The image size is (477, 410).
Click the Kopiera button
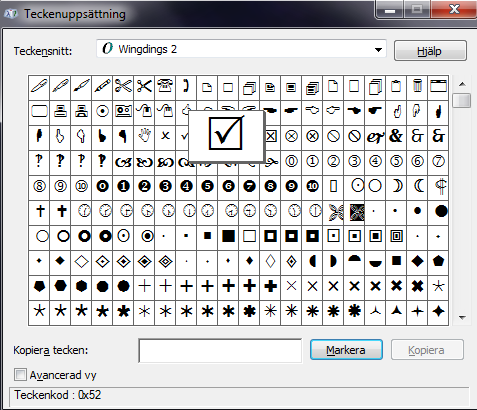coord(427,350)
